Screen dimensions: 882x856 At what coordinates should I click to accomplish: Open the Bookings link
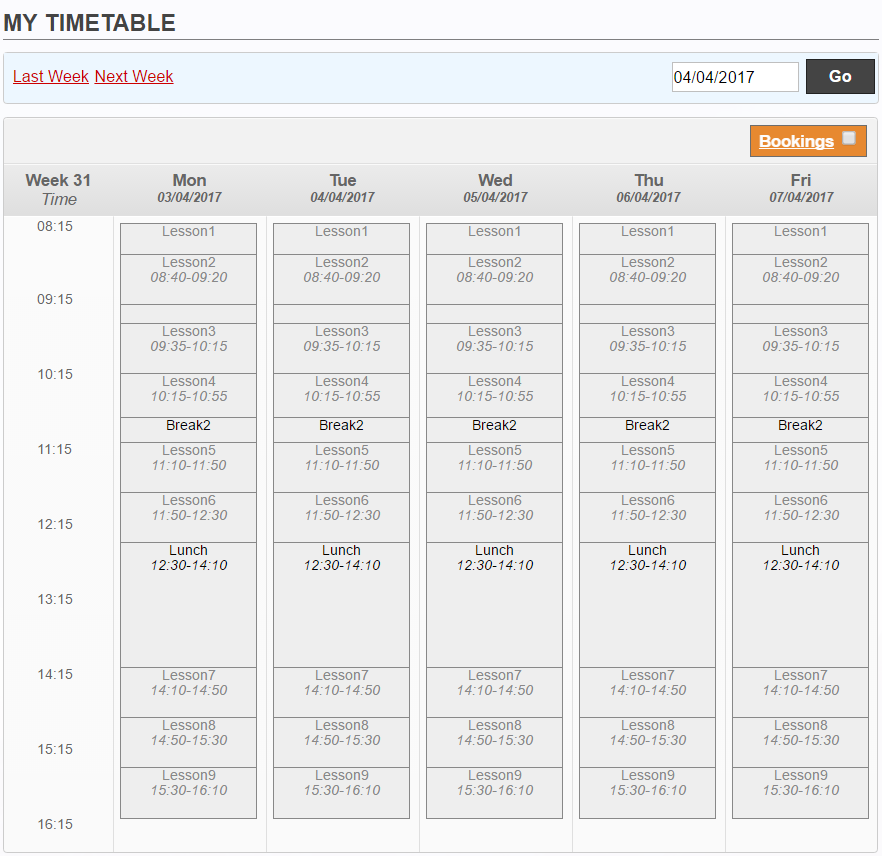click(x=796, y=141)
